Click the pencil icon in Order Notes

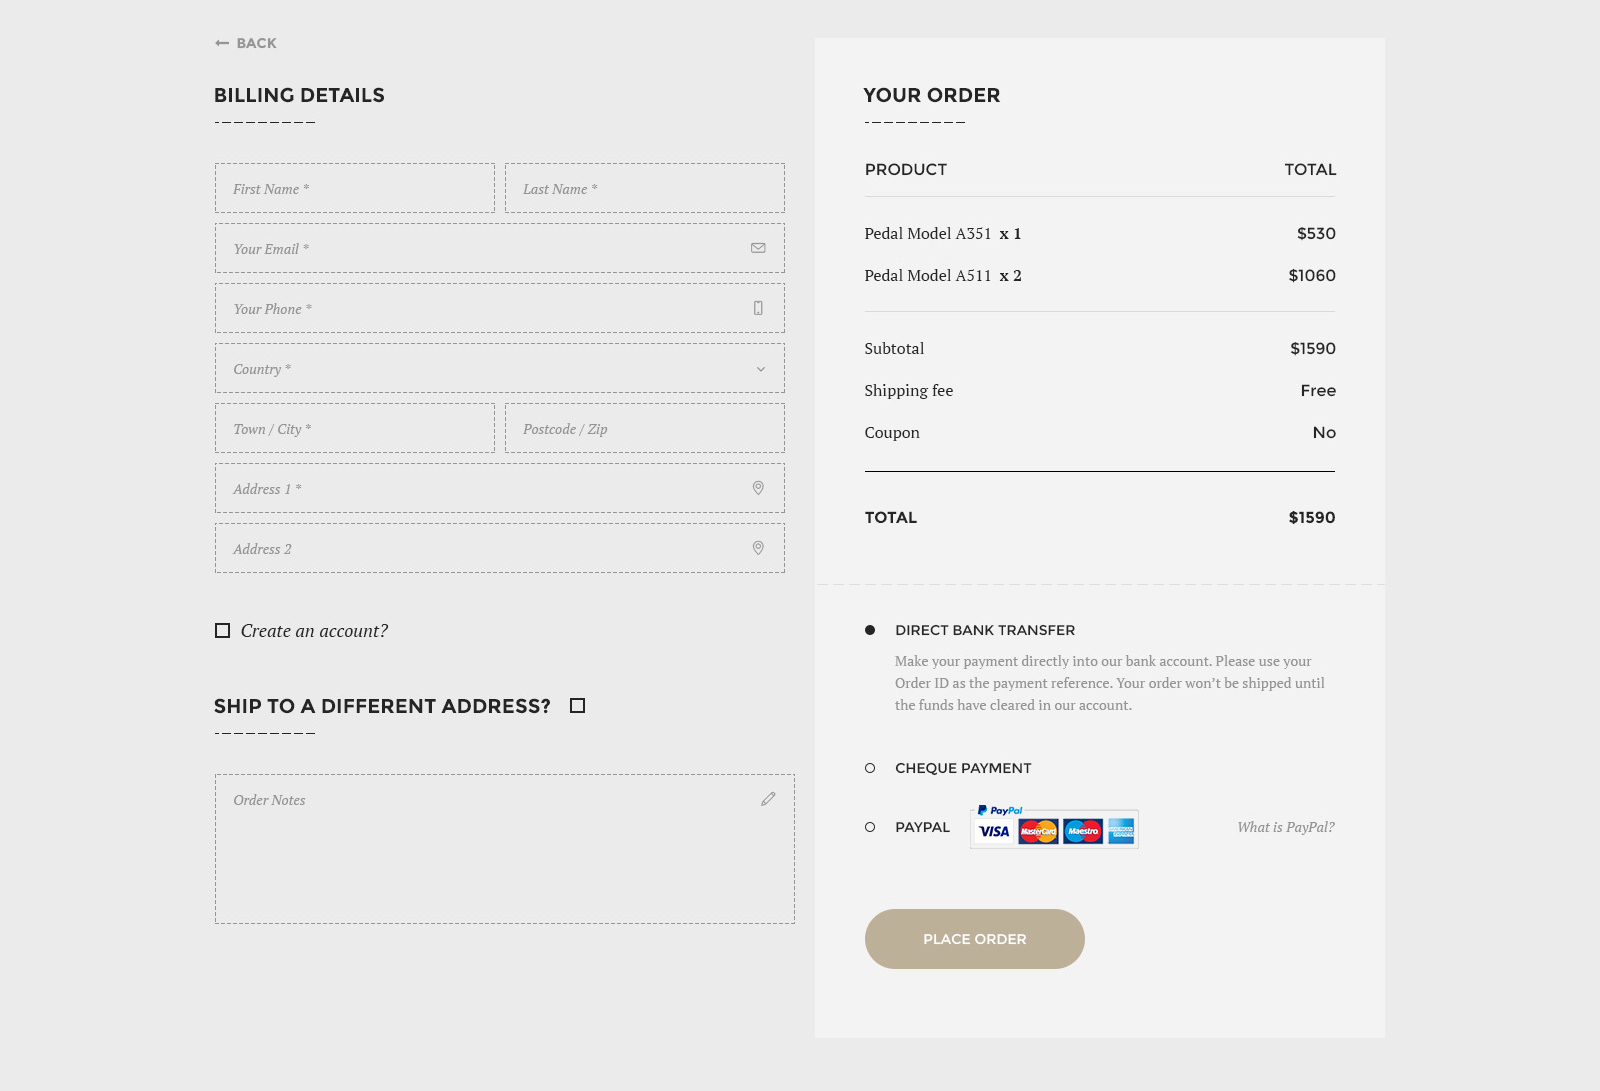coord(768,799)
